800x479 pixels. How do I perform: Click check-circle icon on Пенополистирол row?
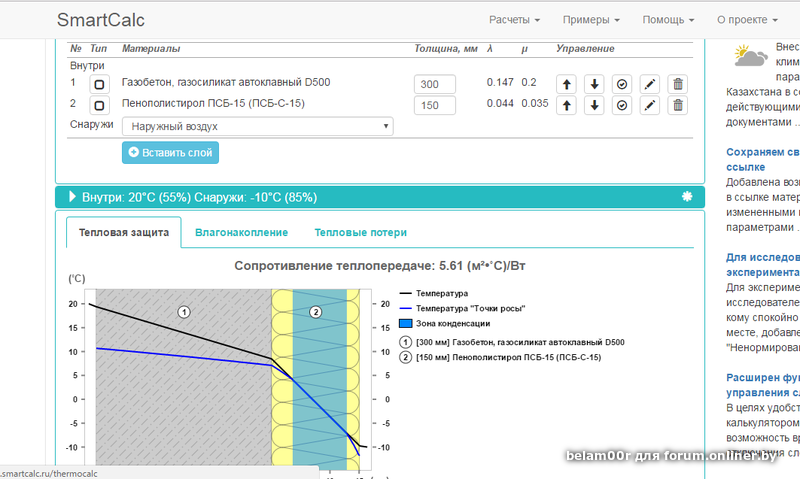coord(622,105)
